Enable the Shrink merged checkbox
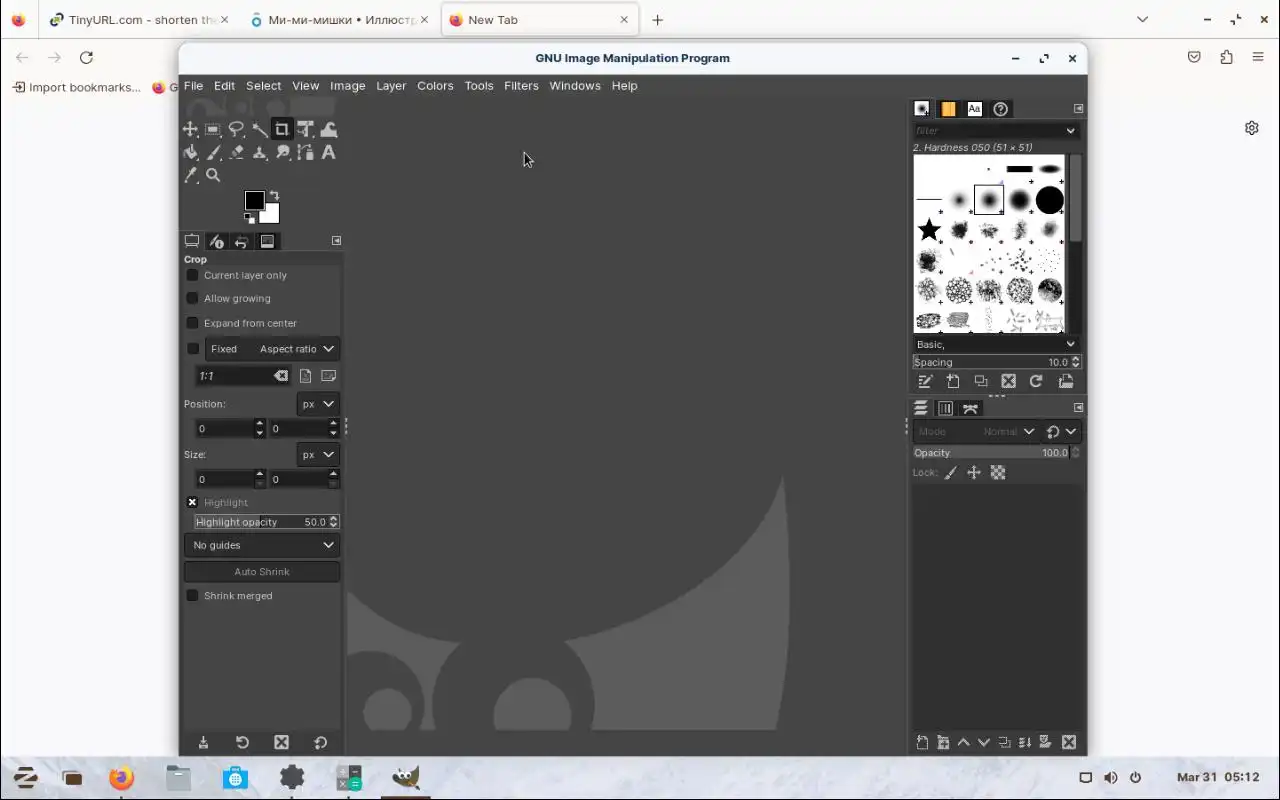 (x=193, y=596)
